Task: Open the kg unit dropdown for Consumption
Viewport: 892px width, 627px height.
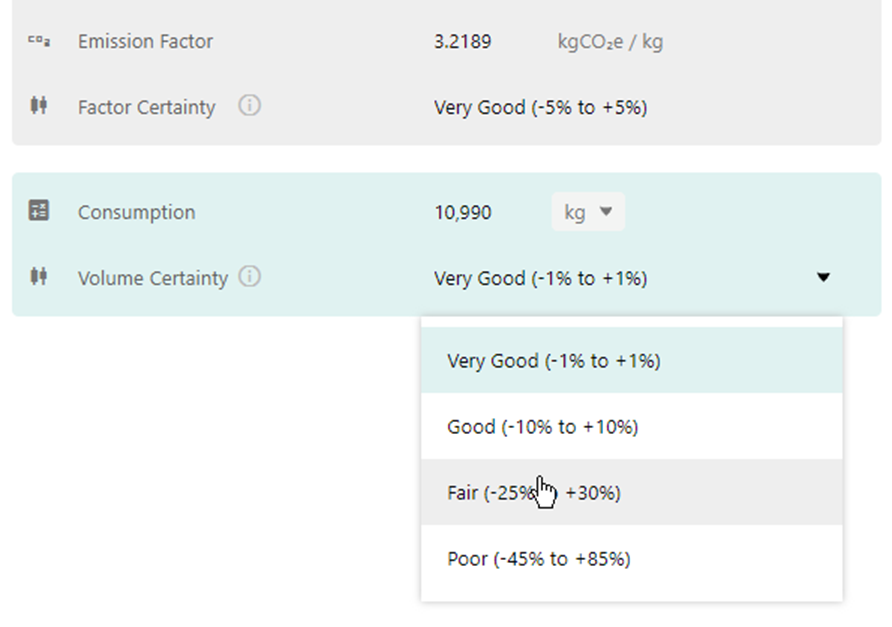Action: [x=588, y=212]
